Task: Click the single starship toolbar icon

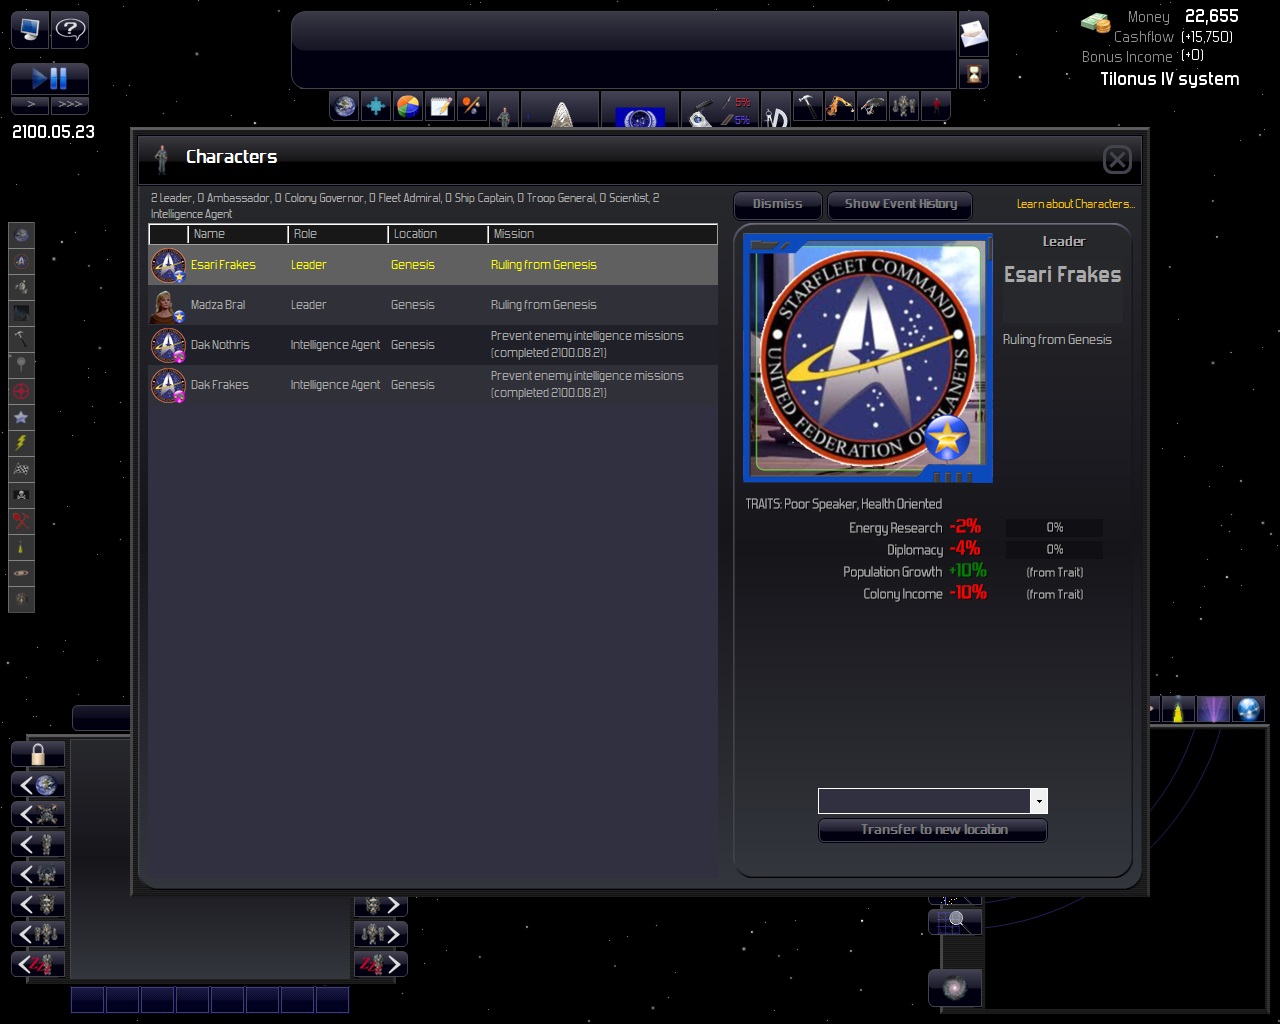Action: pos(872,106)
